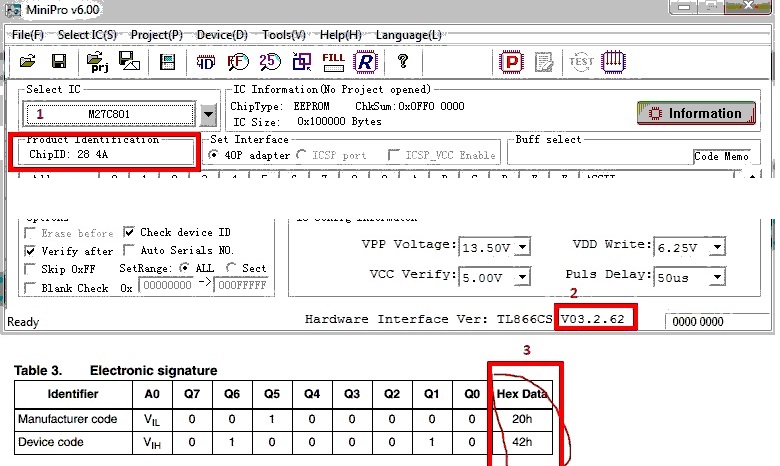The image size is (780, 466).
Task: Enable Auto Serials NO. checkbox
Action: tap(129, 250)
